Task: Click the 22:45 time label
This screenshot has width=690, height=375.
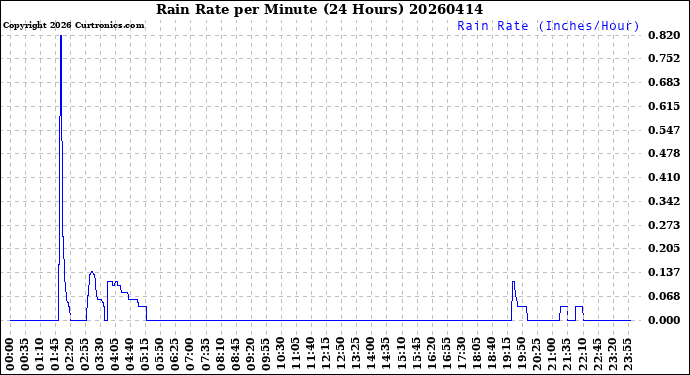Action: click(x=597, y=355)
